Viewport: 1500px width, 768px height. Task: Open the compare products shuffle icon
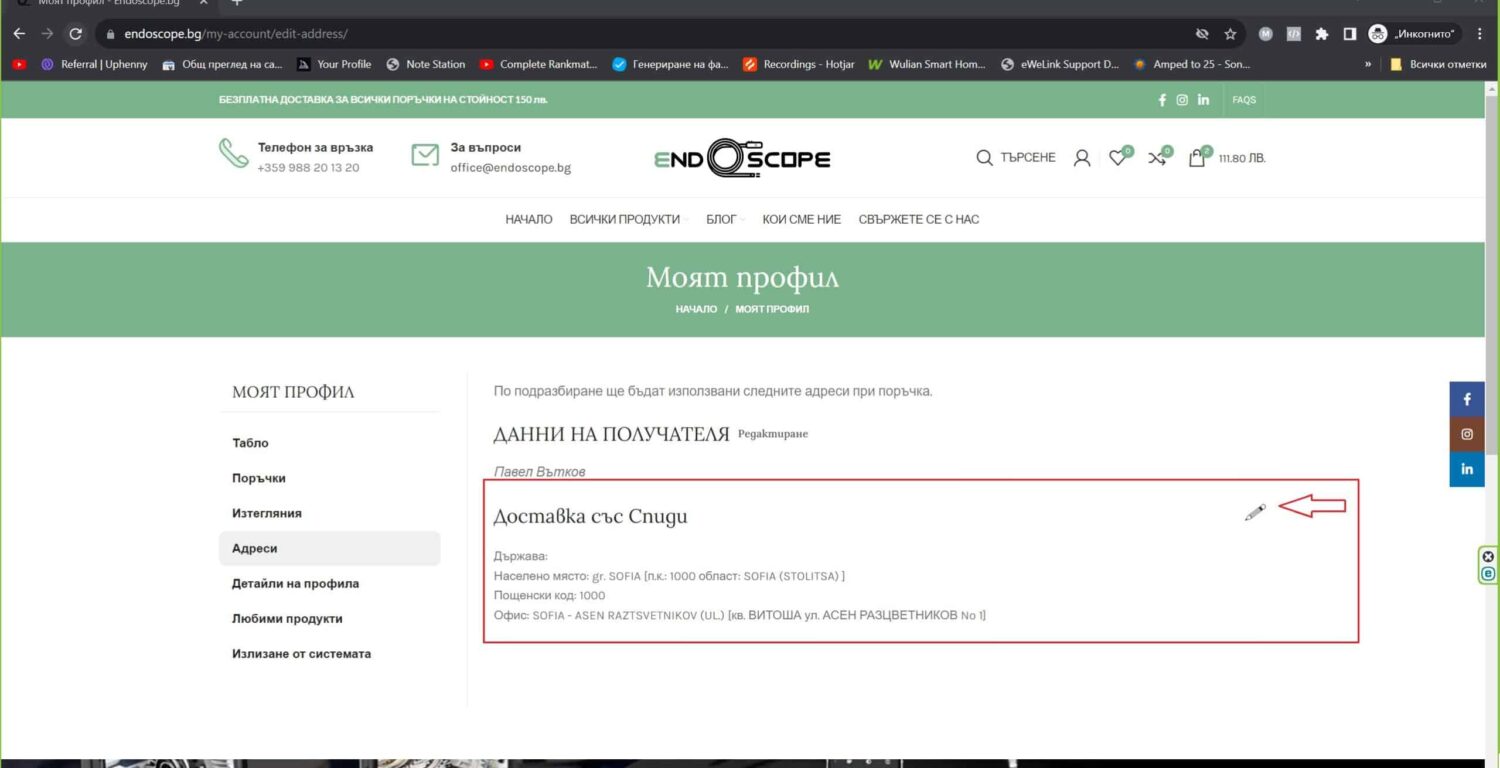1158,157
